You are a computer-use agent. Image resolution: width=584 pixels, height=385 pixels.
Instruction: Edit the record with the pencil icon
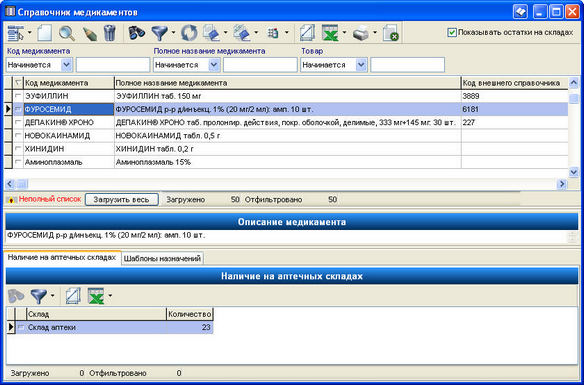click(x=89, y=34)
